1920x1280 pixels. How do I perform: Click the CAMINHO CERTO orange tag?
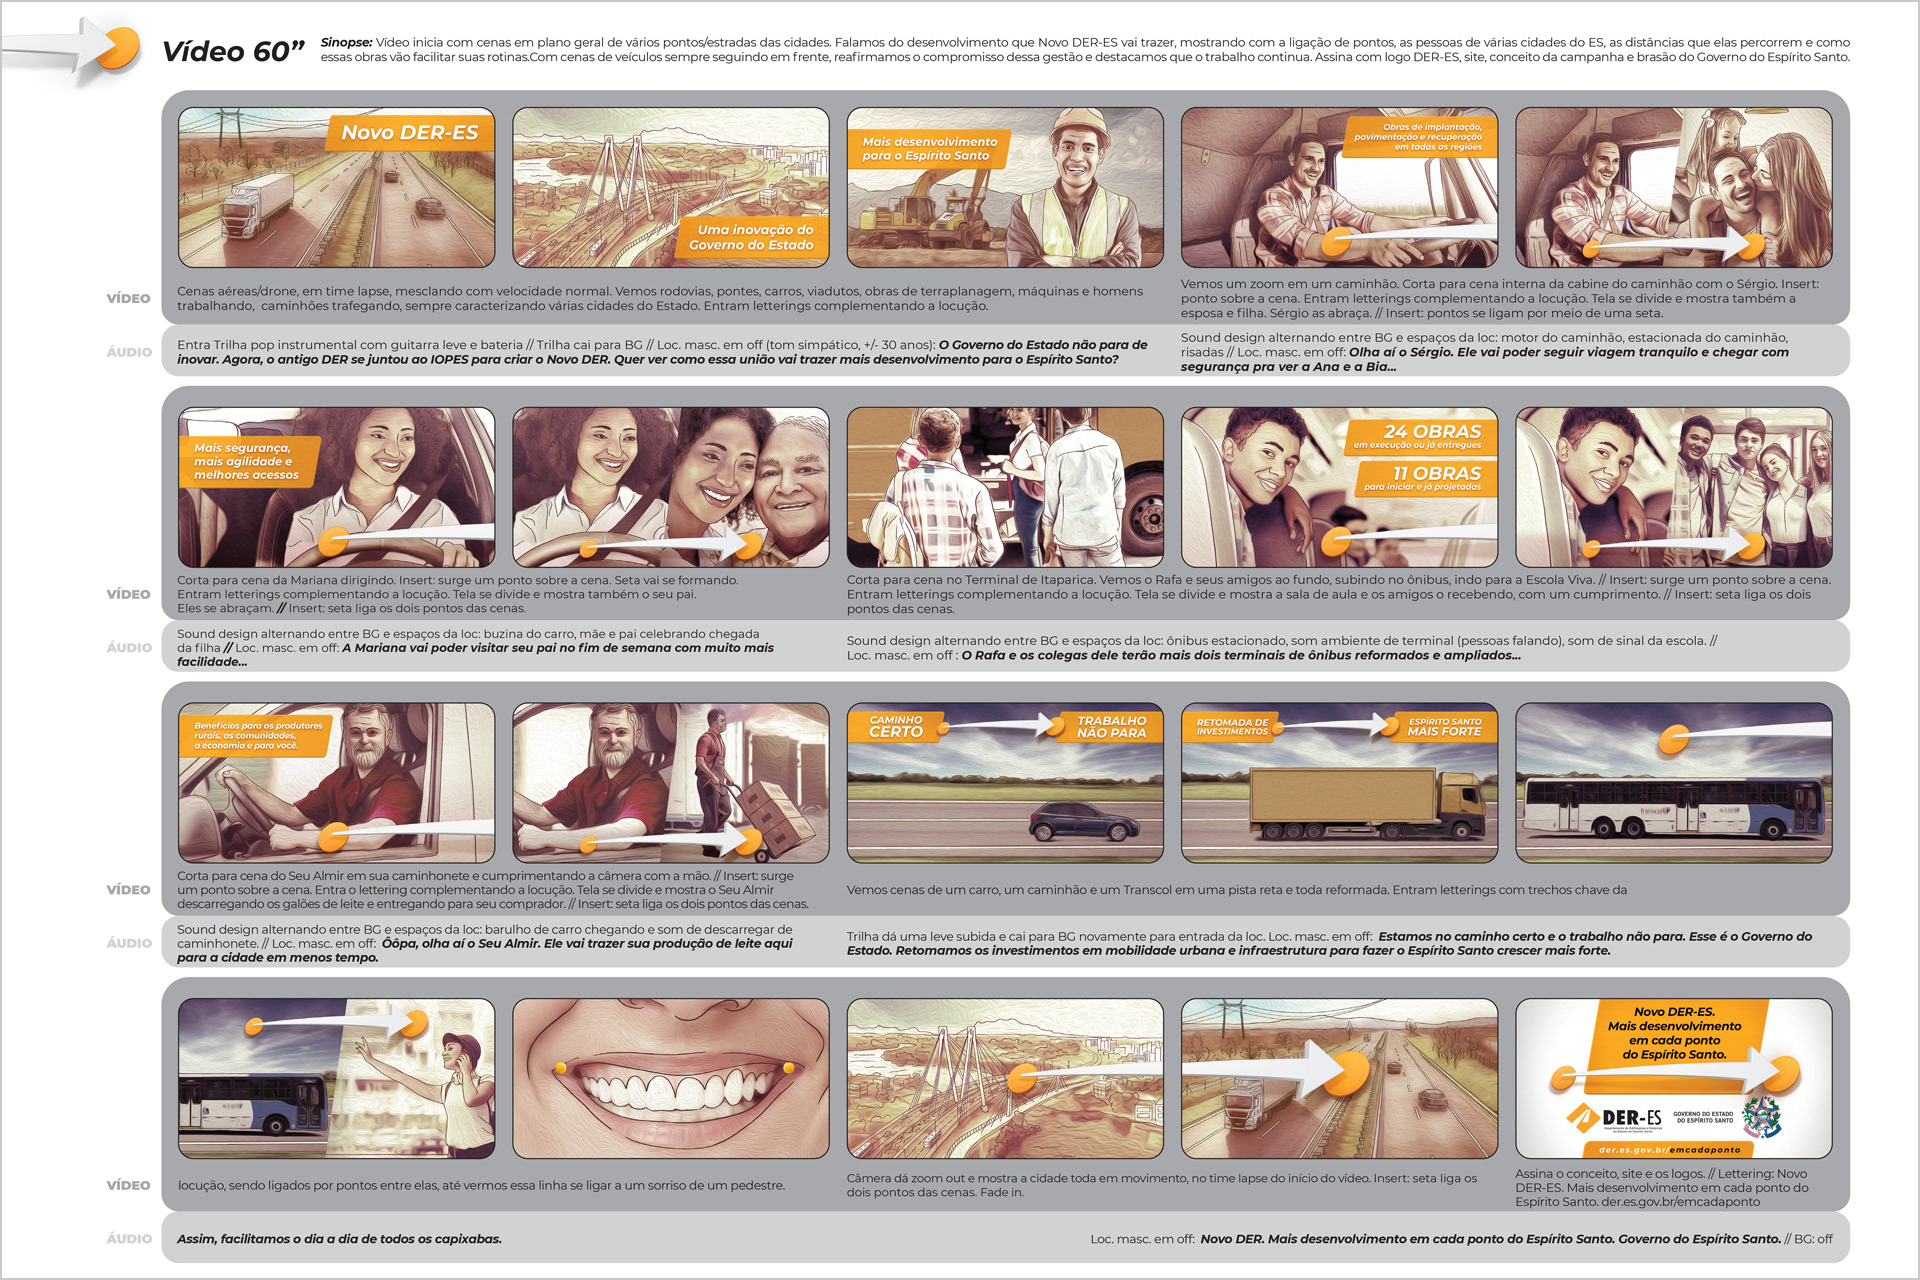coord(895,727)
